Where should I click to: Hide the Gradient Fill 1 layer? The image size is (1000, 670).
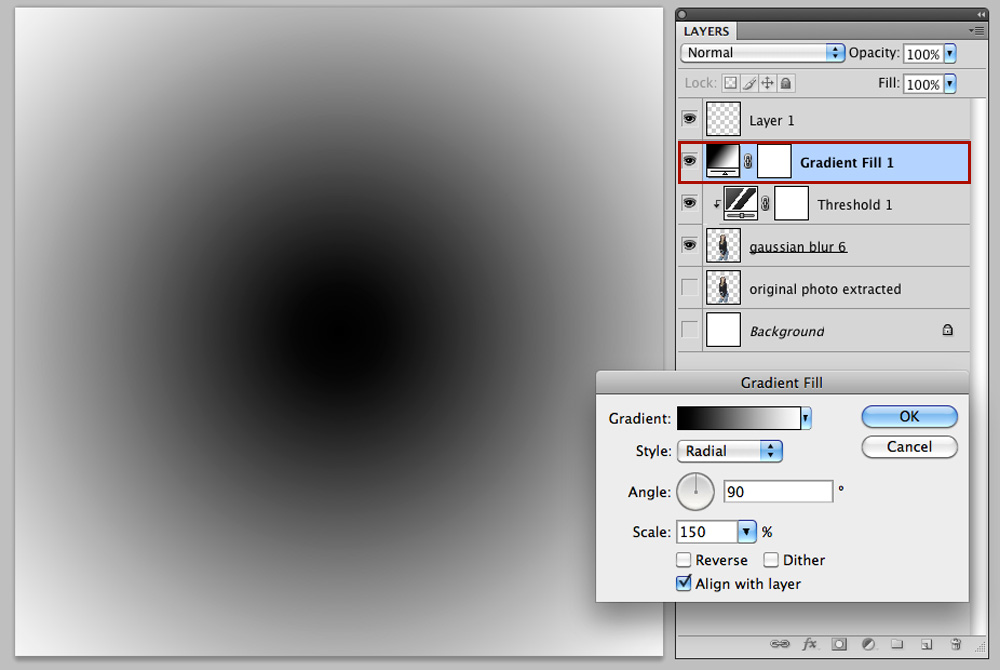point(689,161)
